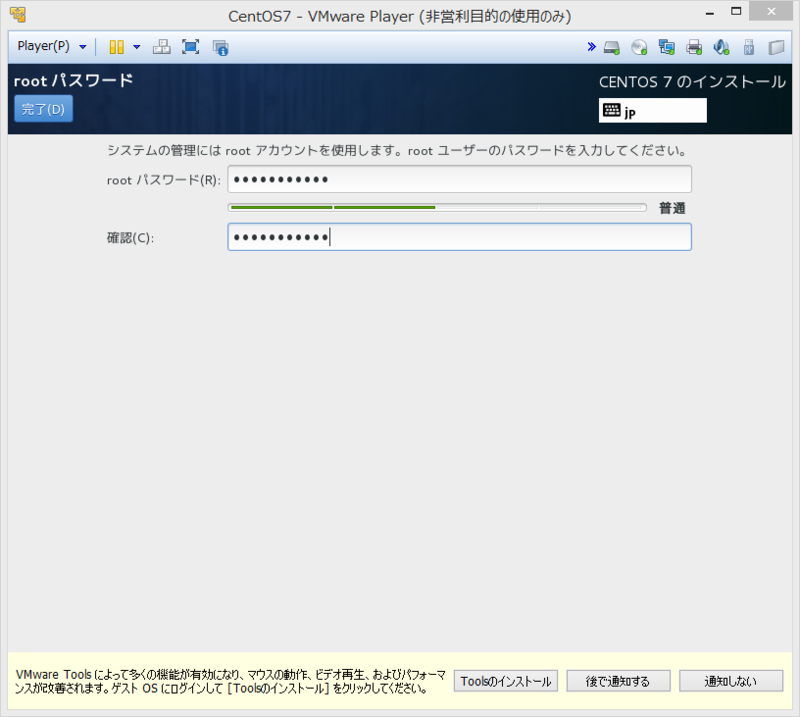Image resolution: width=800 pixels, height=717 pixels.
Task: Choose 後で通知する for VMware Tools
Action: pyautogui.click(x=618, y=681)
